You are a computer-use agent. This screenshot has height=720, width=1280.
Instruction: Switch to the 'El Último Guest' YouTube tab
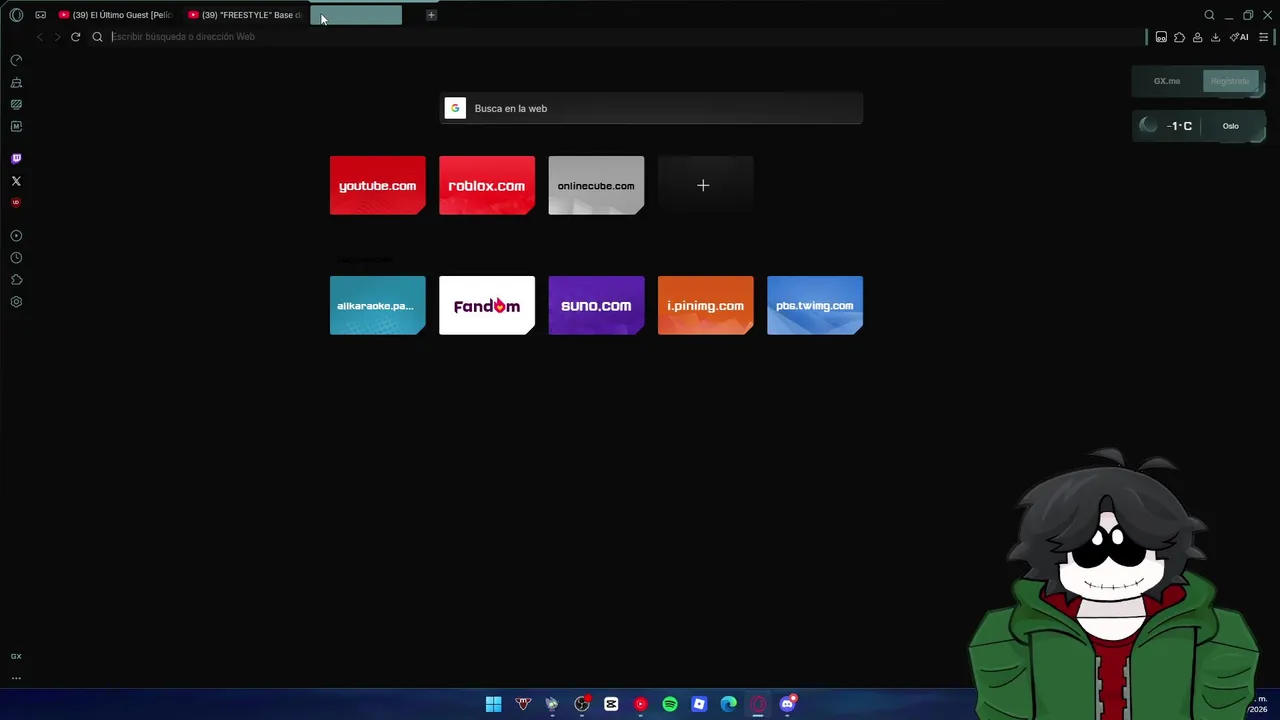[115, 15]
